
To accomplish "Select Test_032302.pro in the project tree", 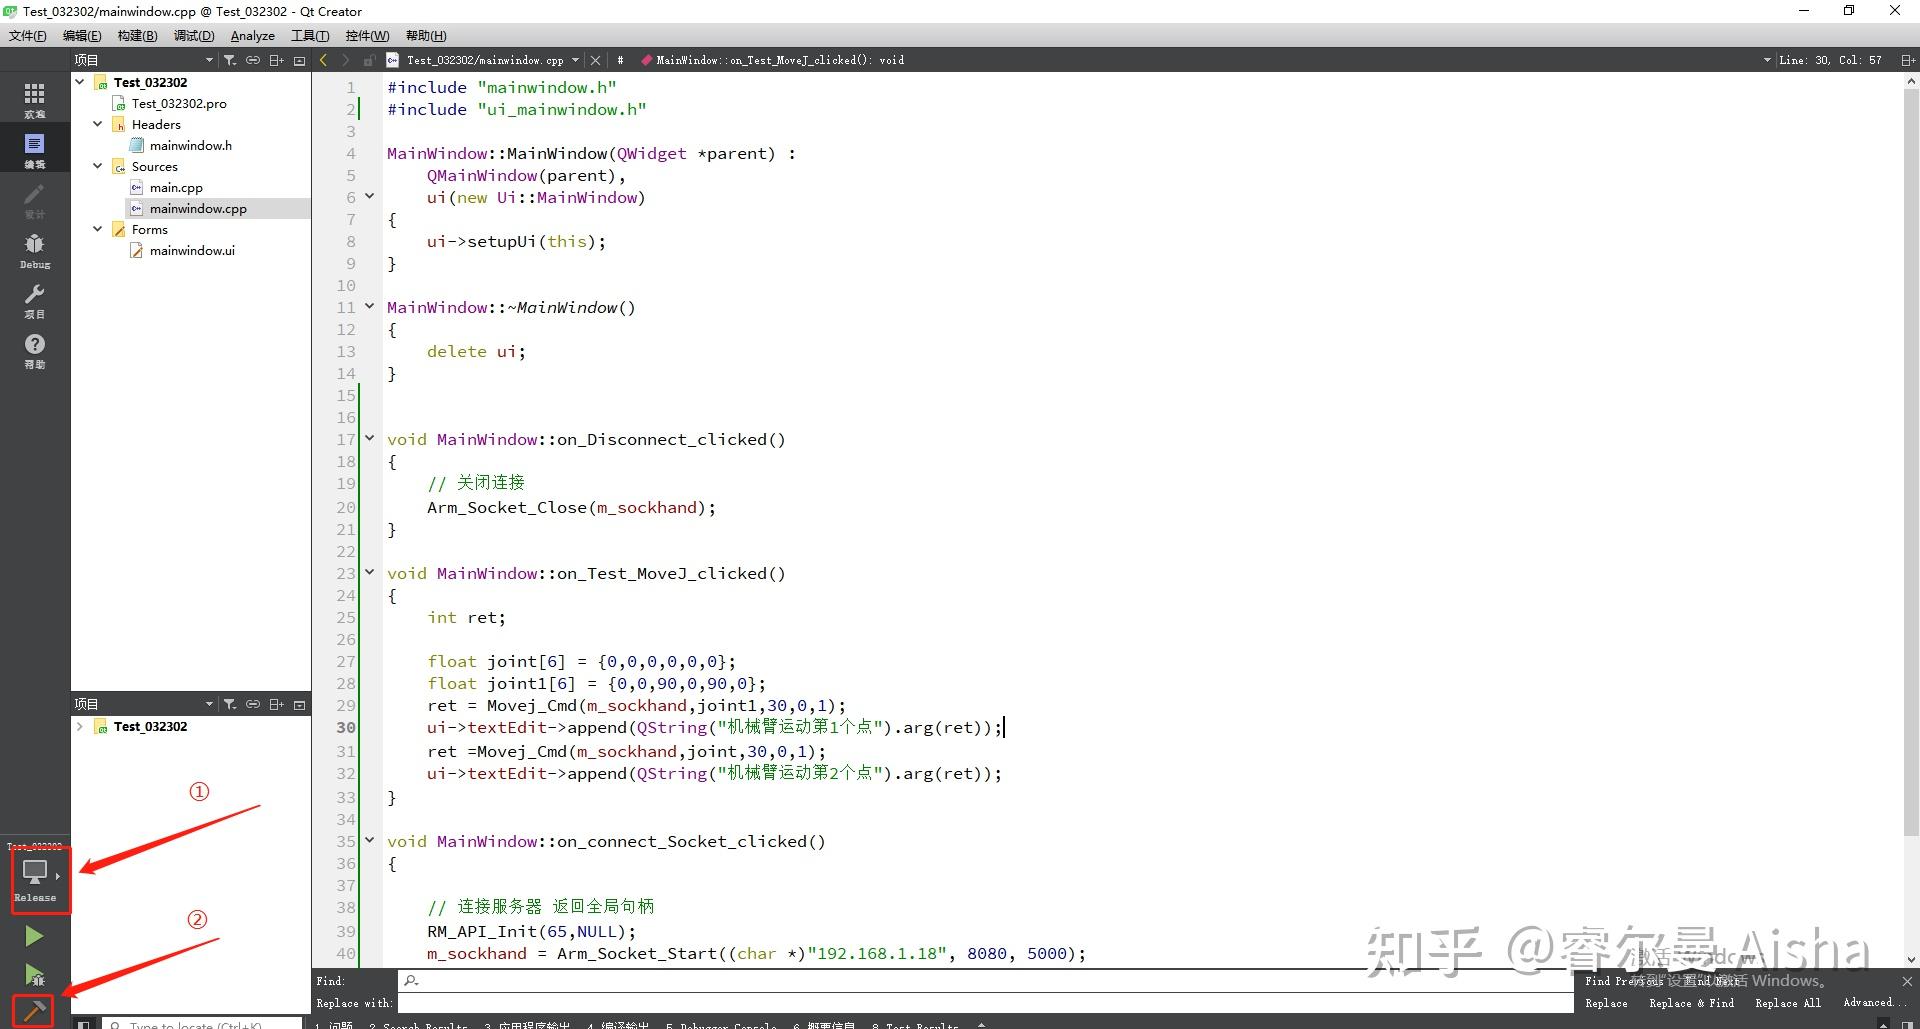I will 179,103.
